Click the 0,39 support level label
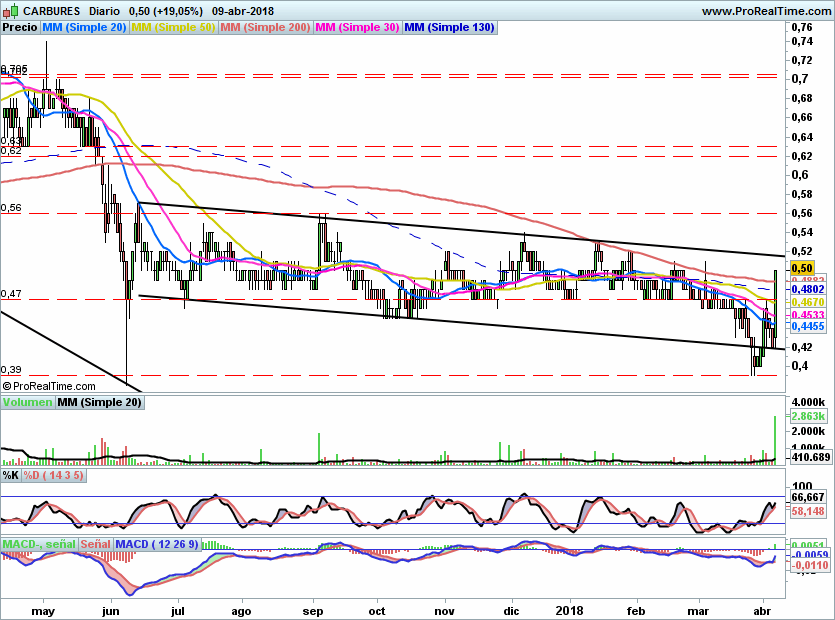835x620 pixels. (x=11, y=370)
